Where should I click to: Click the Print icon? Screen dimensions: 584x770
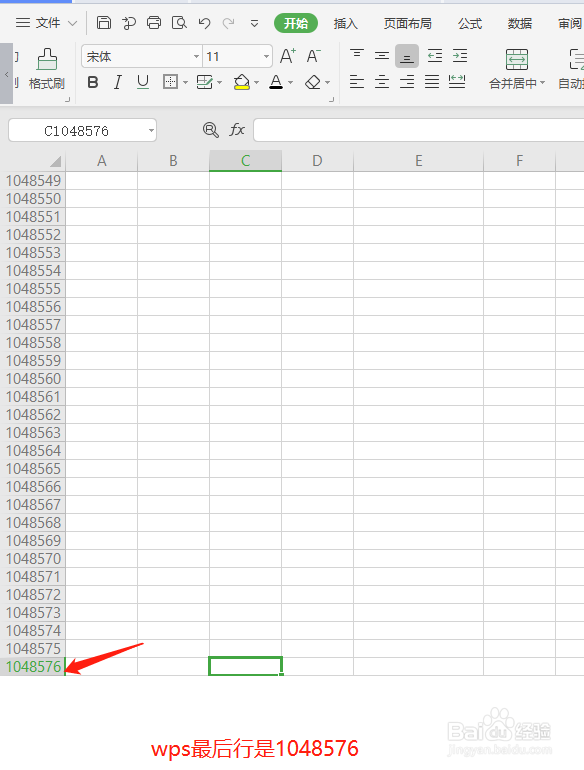(x=154, y=23)
